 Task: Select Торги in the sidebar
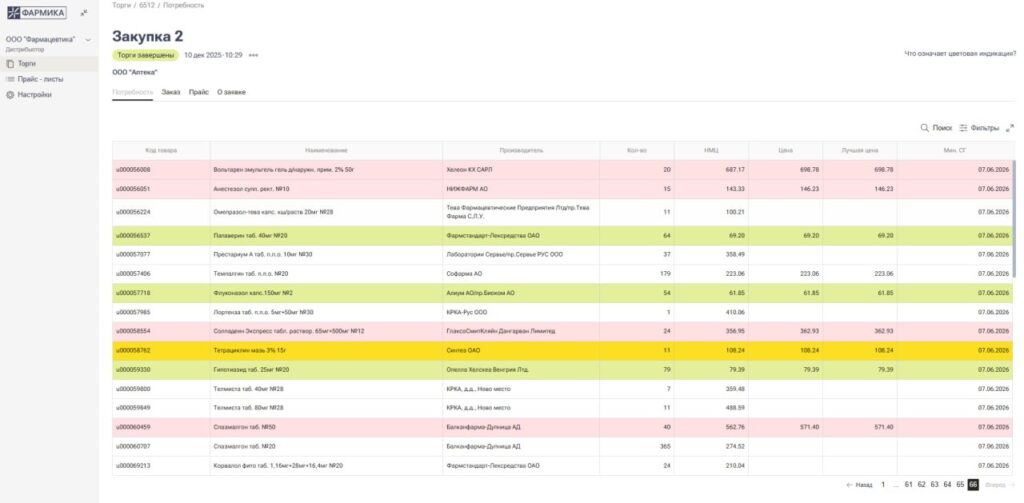27,63
